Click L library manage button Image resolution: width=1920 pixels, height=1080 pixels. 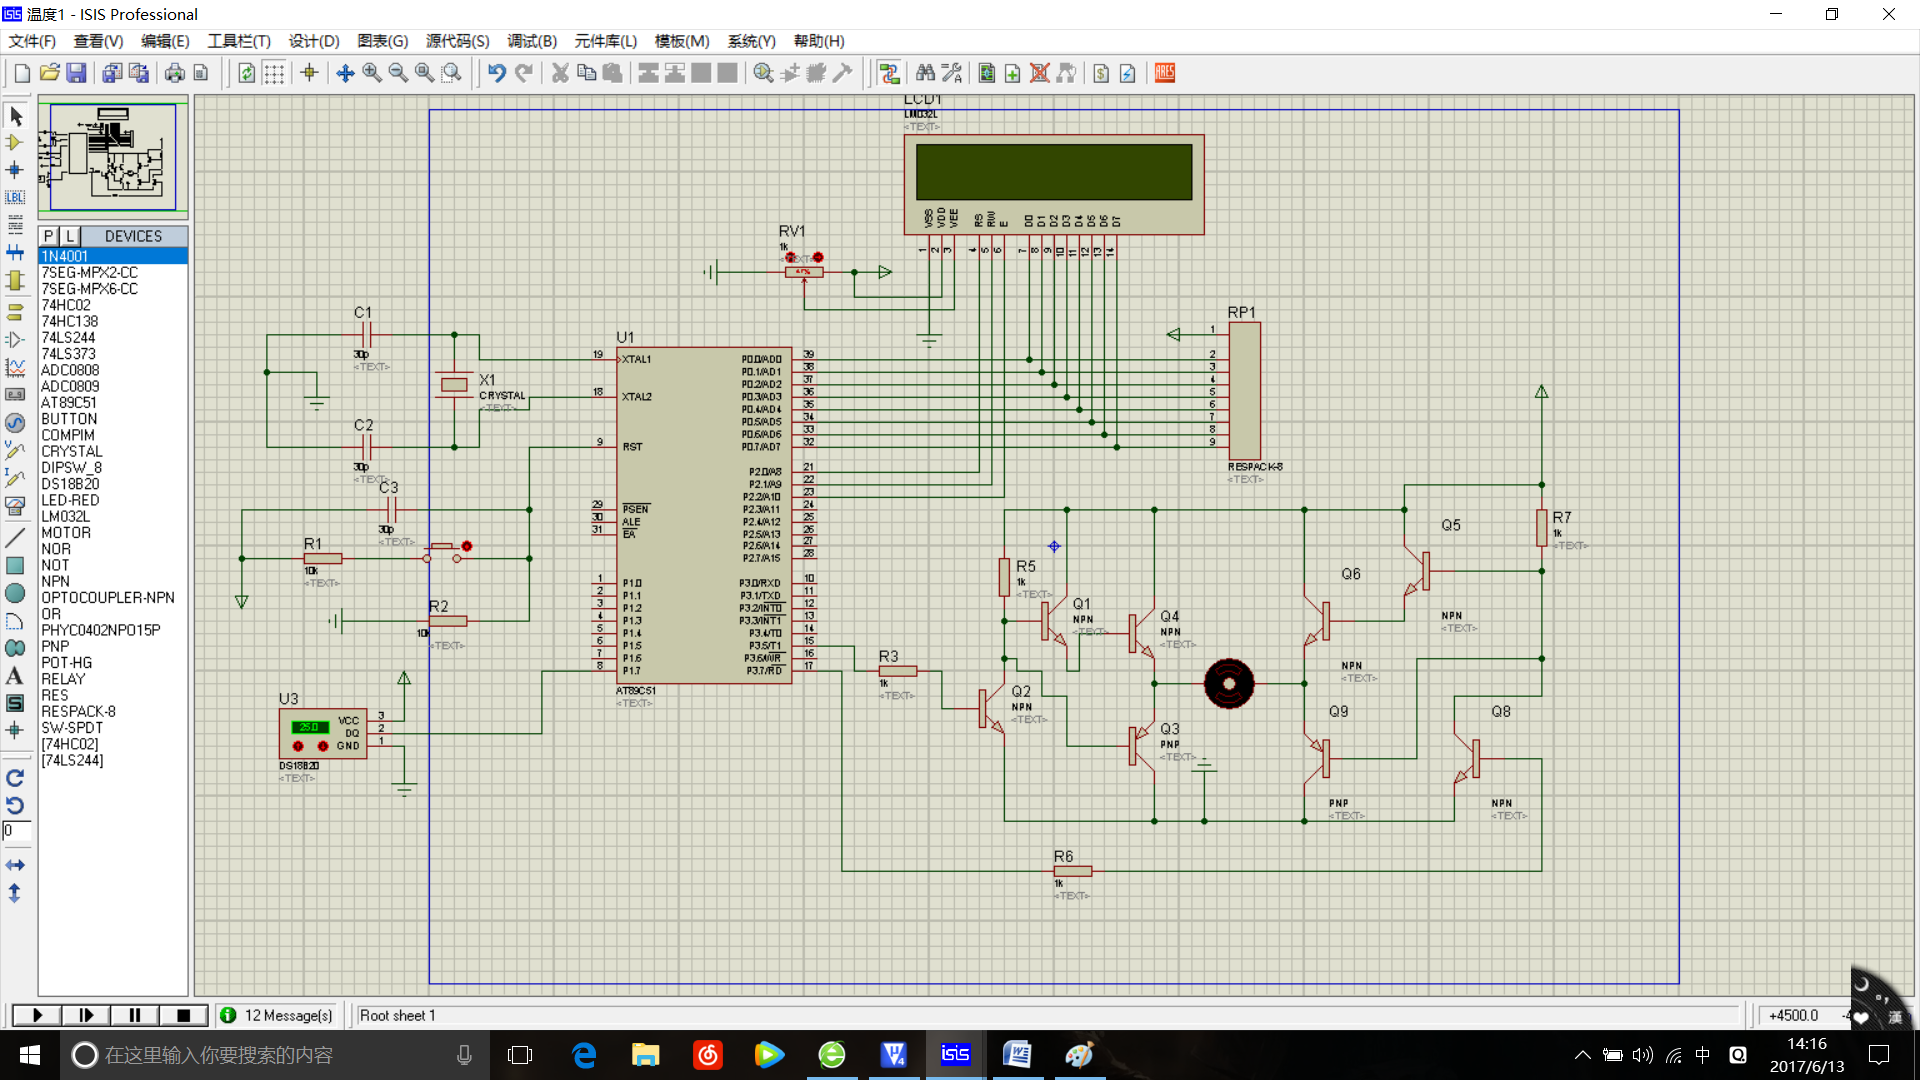pos(70,236)
